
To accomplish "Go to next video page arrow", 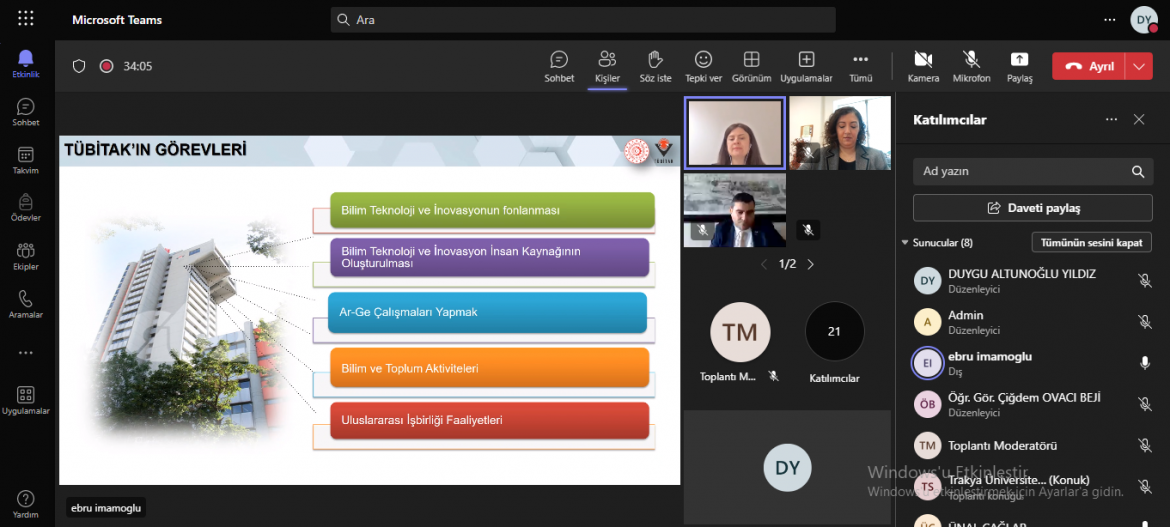I will pos(810,264).
